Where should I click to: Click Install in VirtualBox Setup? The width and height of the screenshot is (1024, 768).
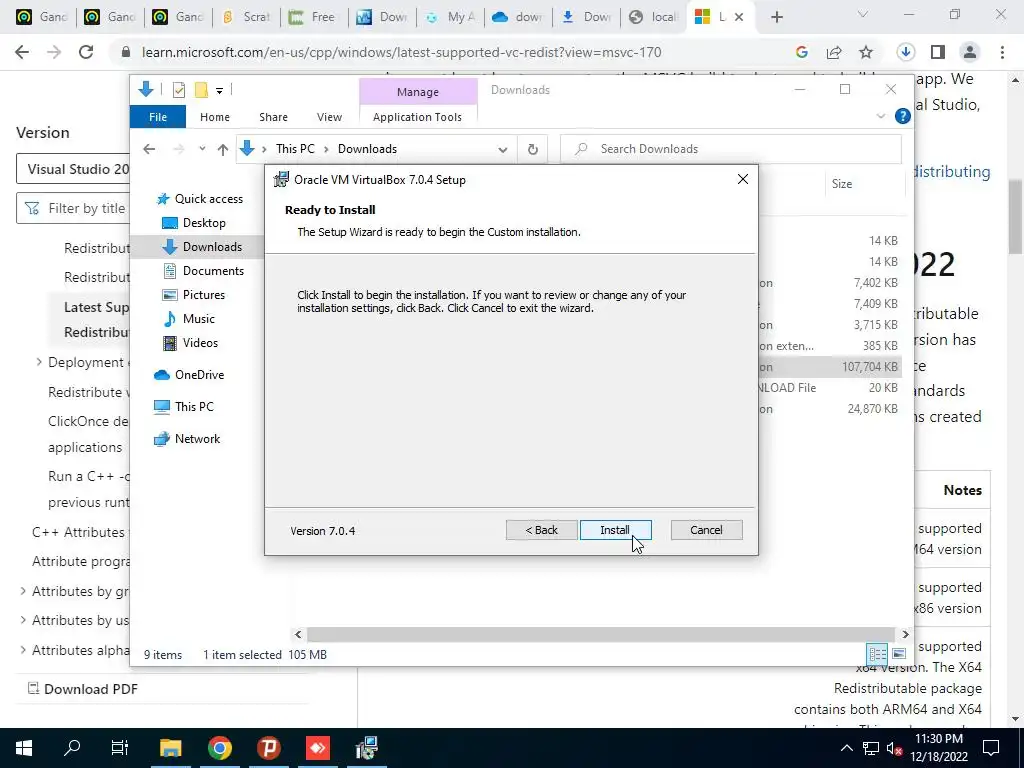(x=615, y=530)
